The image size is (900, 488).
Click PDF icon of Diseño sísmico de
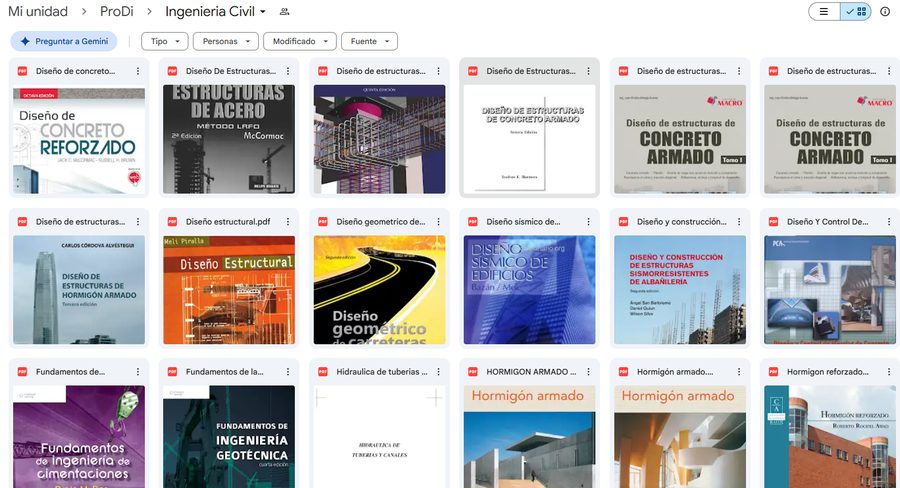click(x=473, y=222)
